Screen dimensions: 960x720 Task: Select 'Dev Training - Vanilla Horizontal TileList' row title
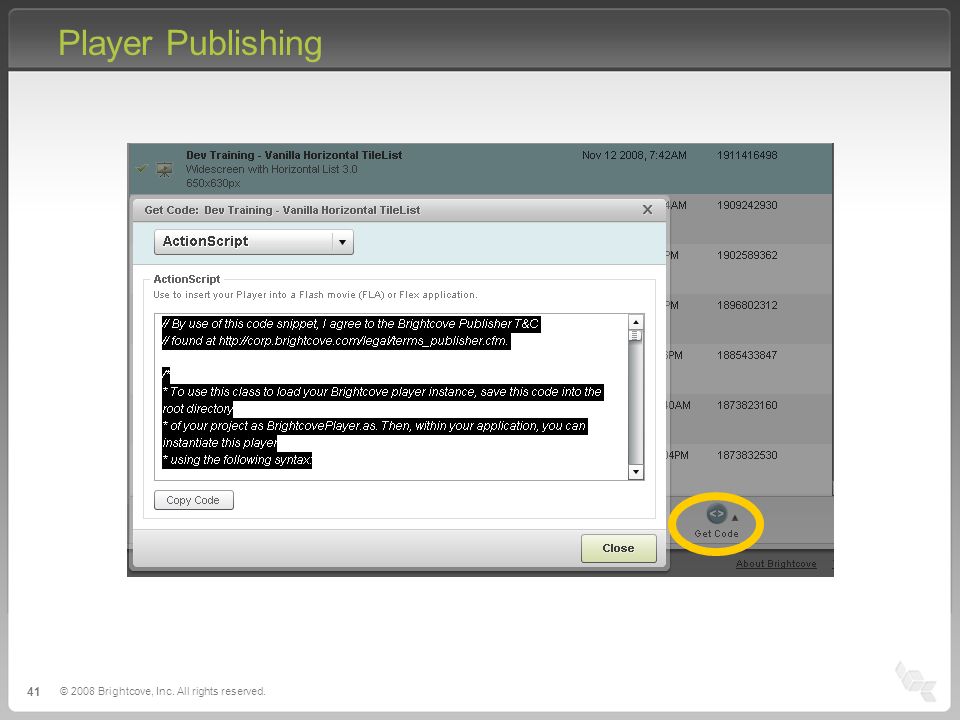click(x=294, y=156)
